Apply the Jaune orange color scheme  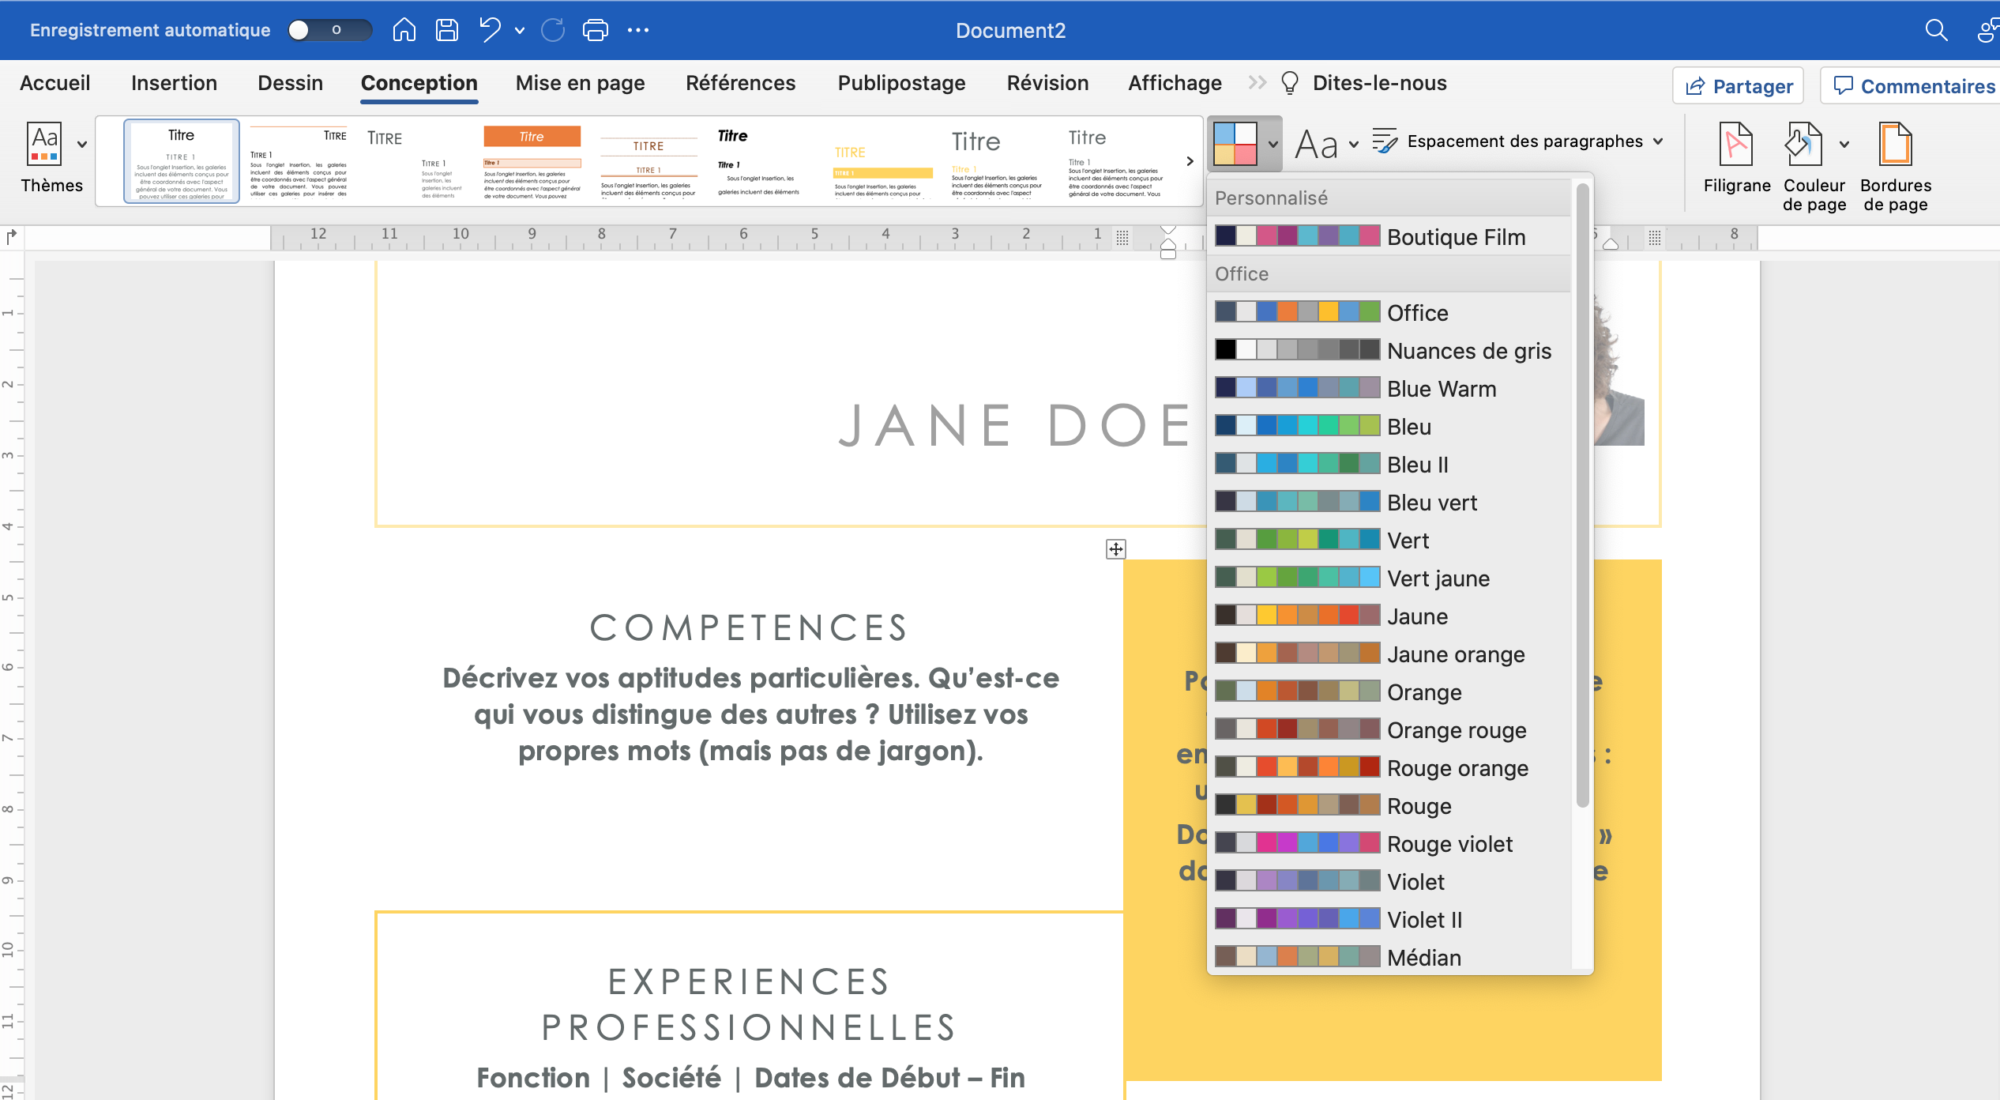[1389, 655]
